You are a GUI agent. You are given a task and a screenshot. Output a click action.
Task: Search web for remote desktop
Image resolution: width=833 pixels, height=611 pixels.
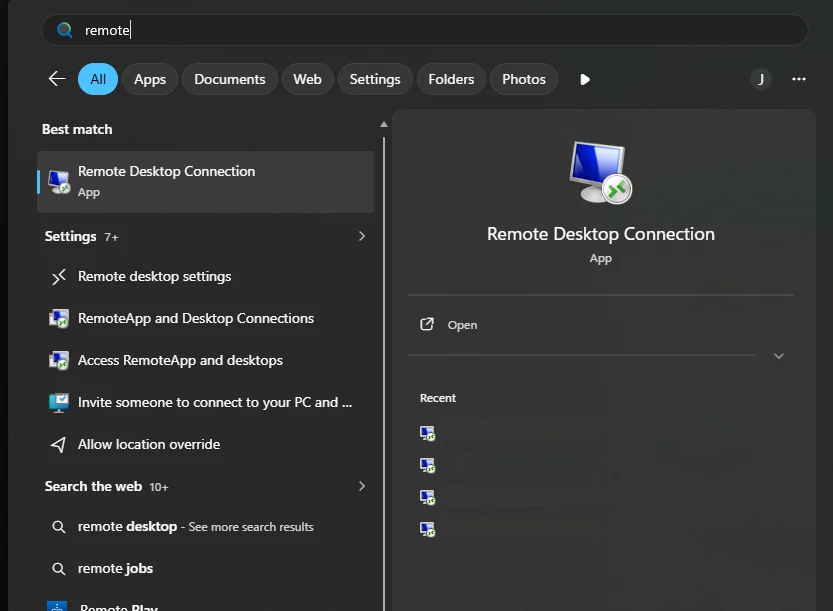206,527
